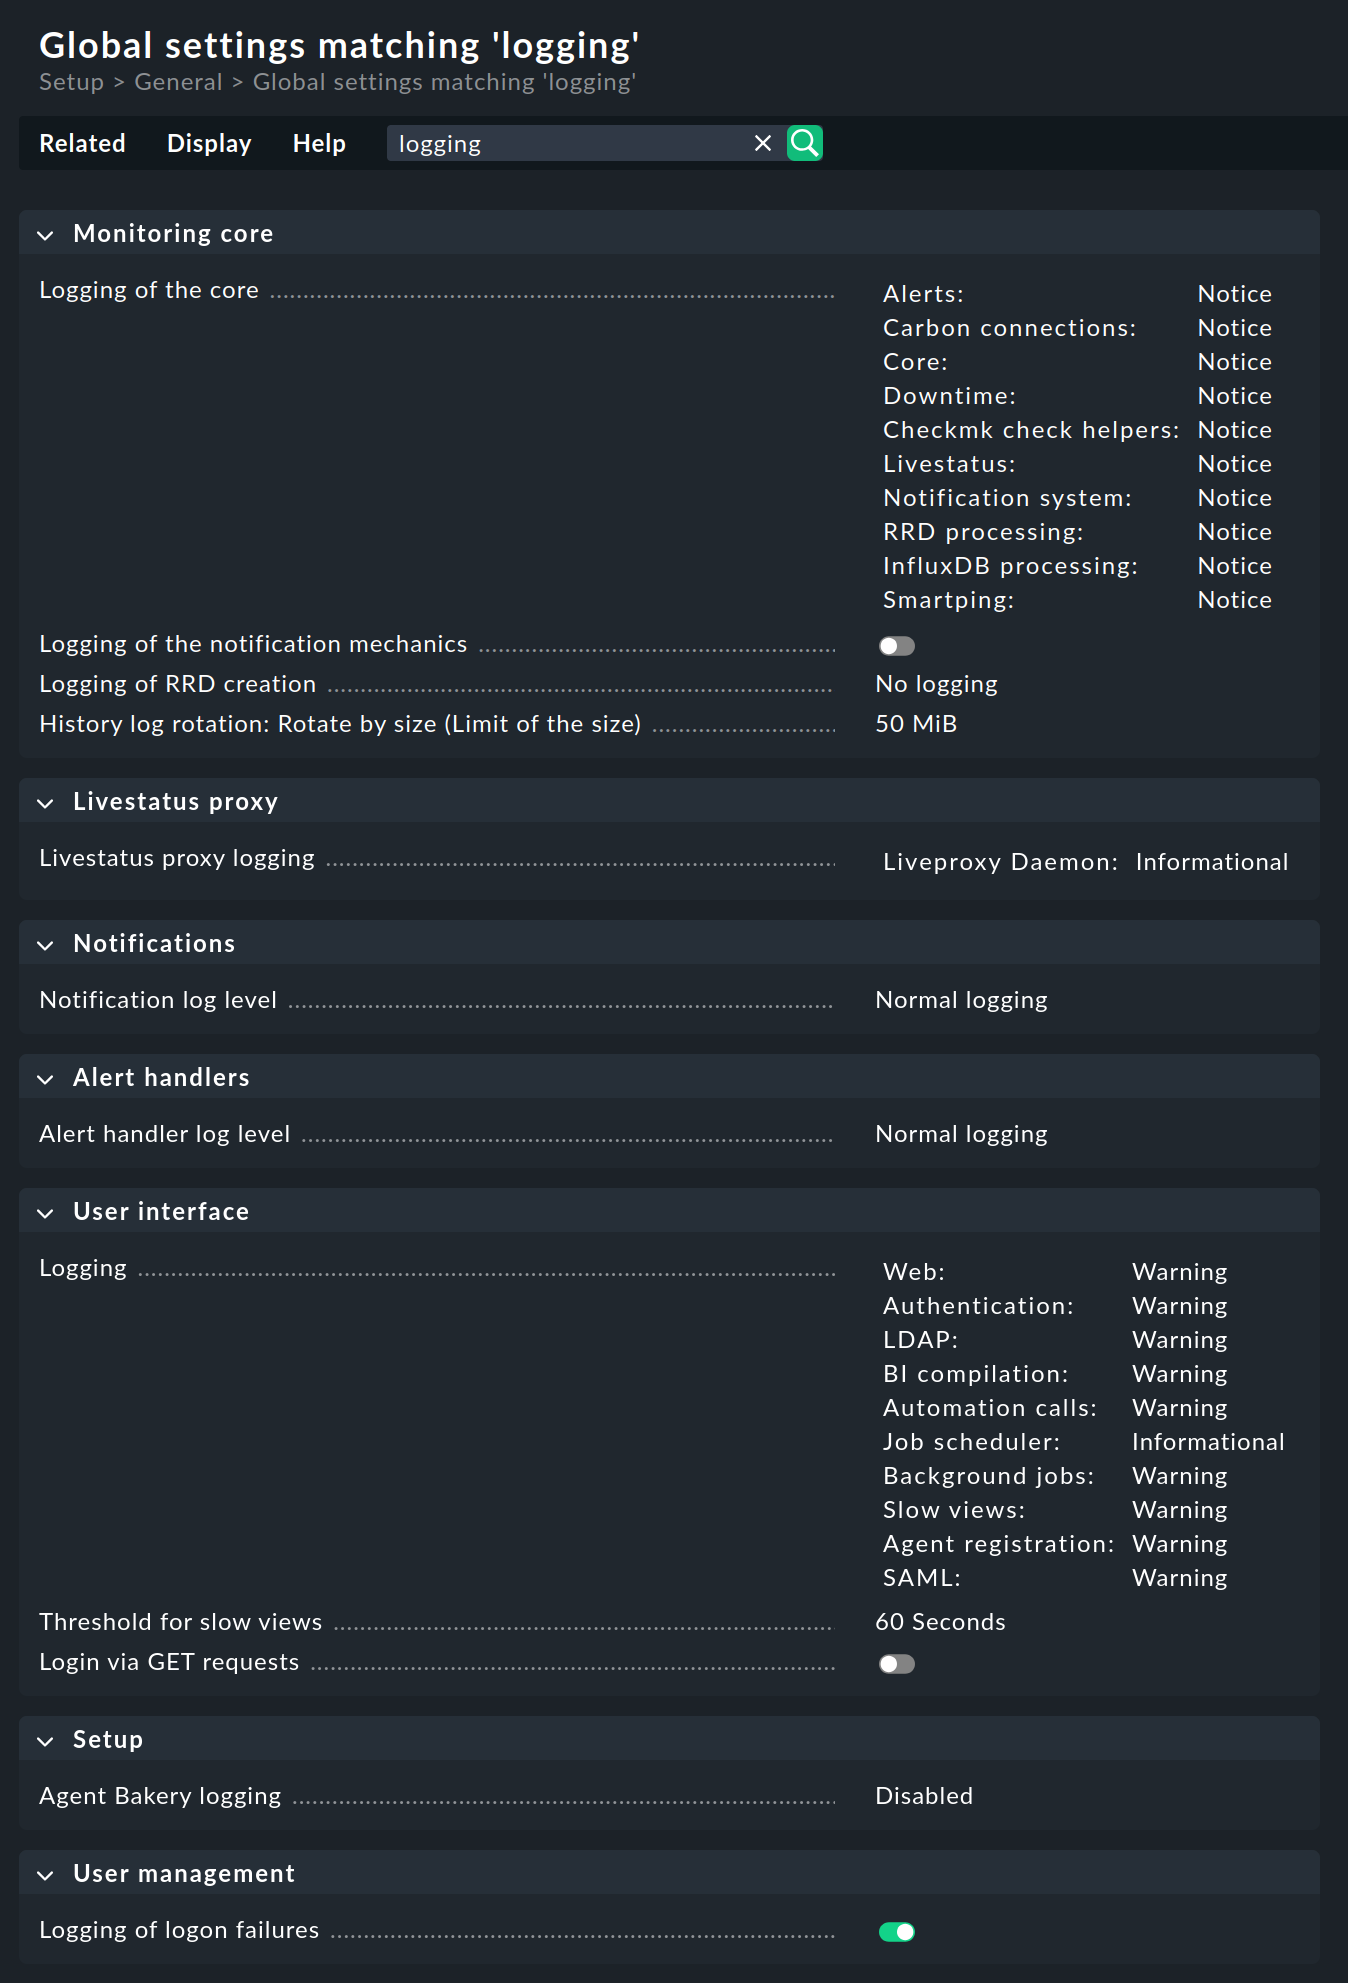Image resolution: width=1348 pixels, height=1983 pixels.
Task: Collapse the Alert handlers section
Action: (45, 1078)
